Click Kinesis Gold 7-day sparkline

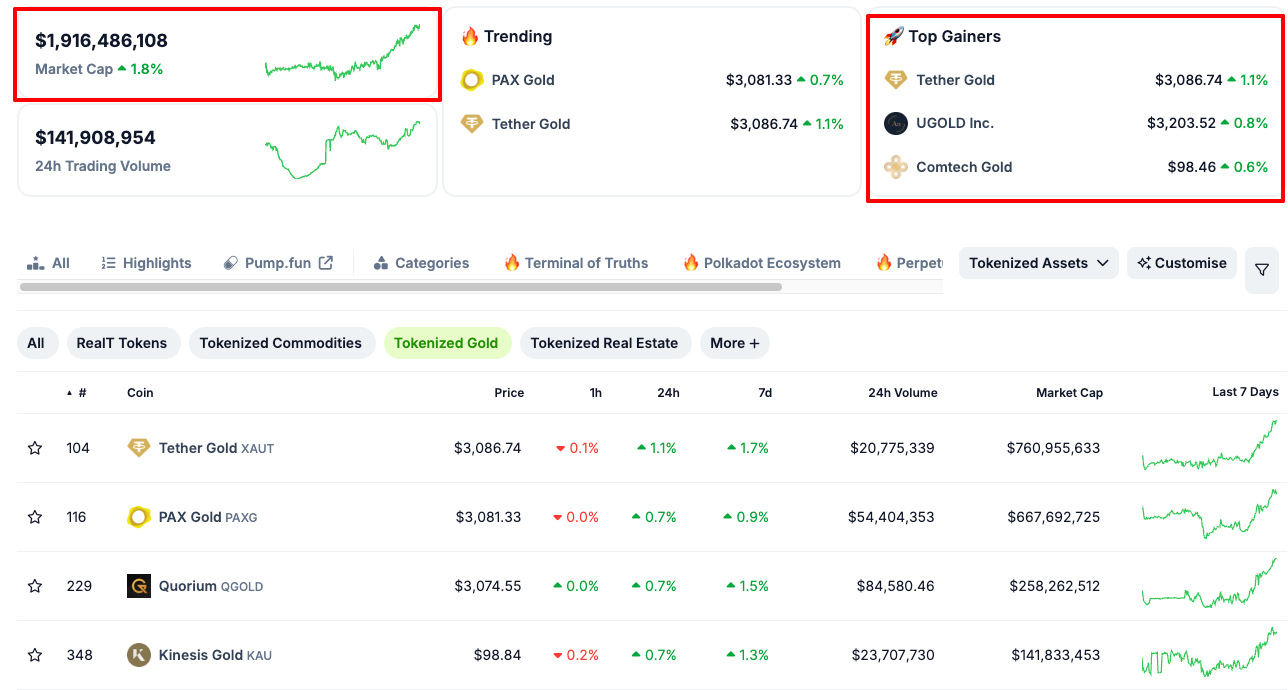[x=1209, y=652]
